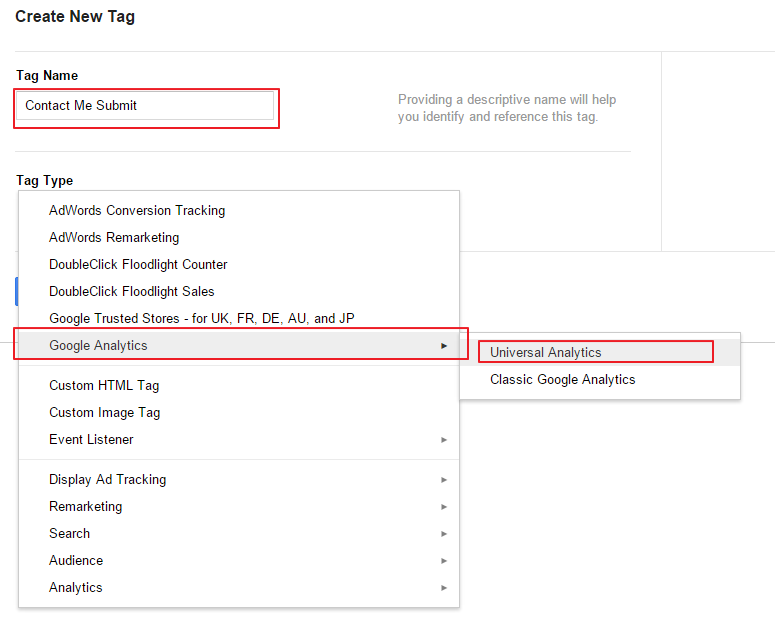This screenshot has height=627, width=775.
Task: Select Classic Google Analytics
Action: pyautogui.click(x=600, y=379)
